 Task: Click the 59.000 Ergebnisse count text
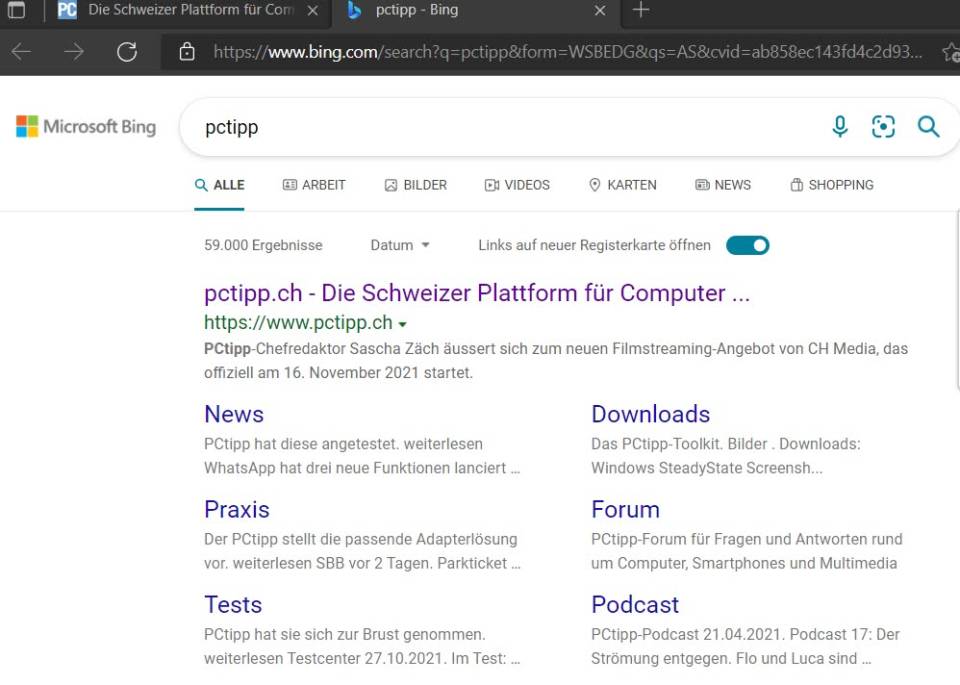tap(263, 245)
